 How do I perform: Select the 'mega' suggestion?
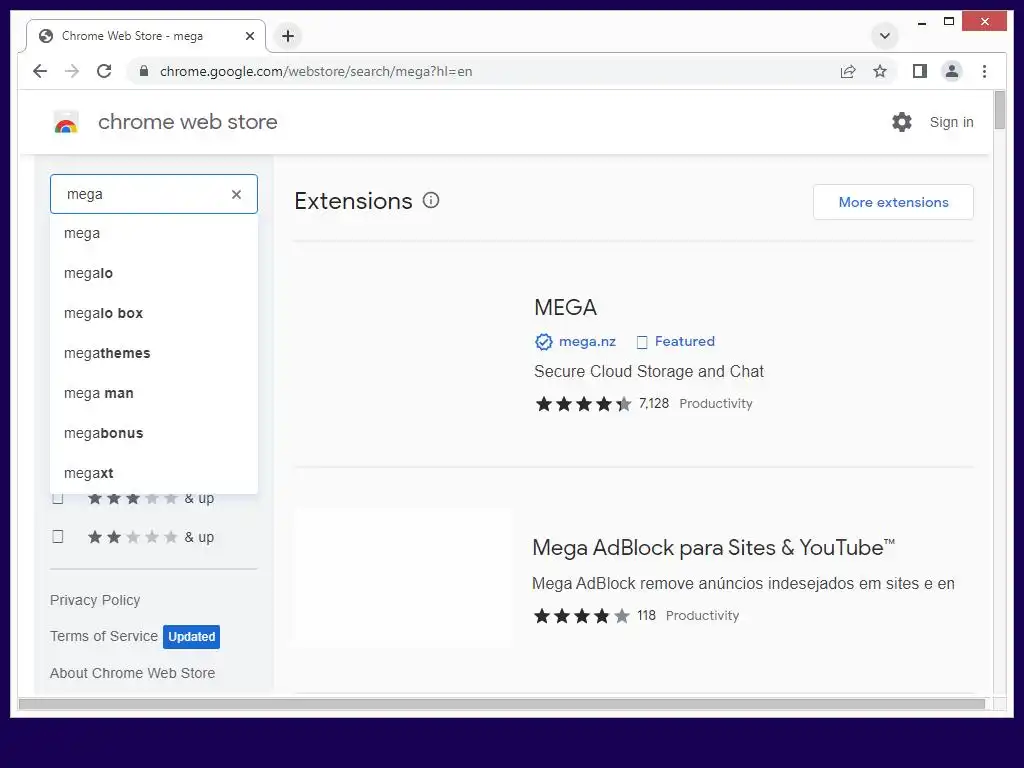point(154,233)
